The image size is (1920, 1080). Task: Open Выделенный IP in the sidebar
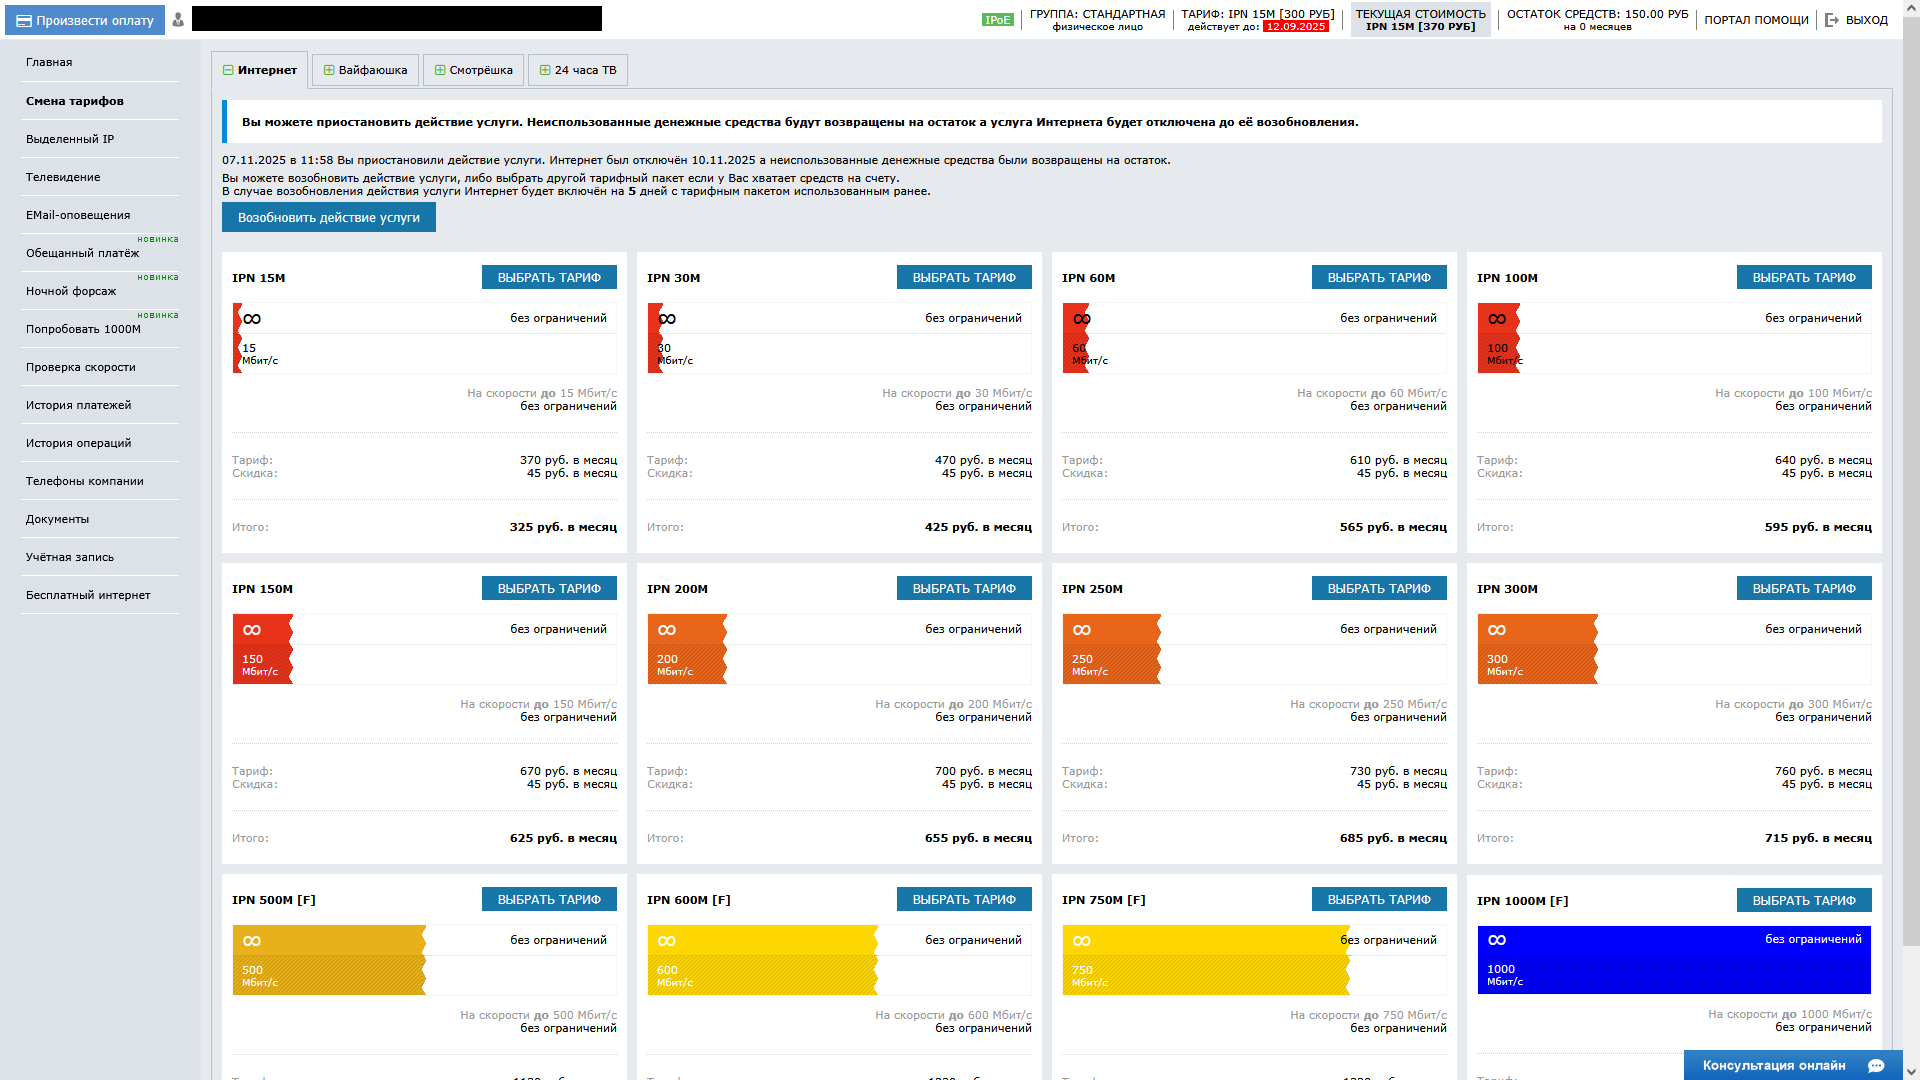(x=70, y=139)
